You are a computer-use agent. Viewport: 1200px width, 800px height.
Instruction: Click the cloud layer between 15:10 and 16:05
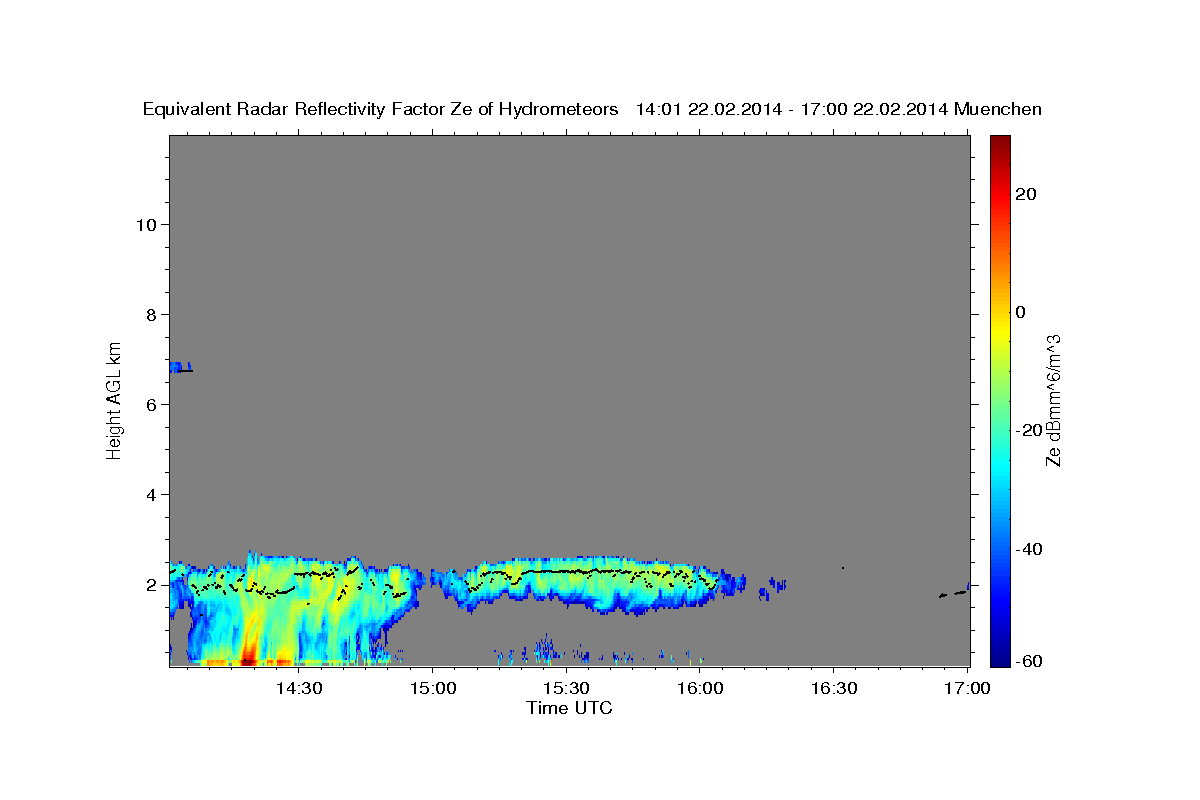pyautogui.click(x=588, y=583)
